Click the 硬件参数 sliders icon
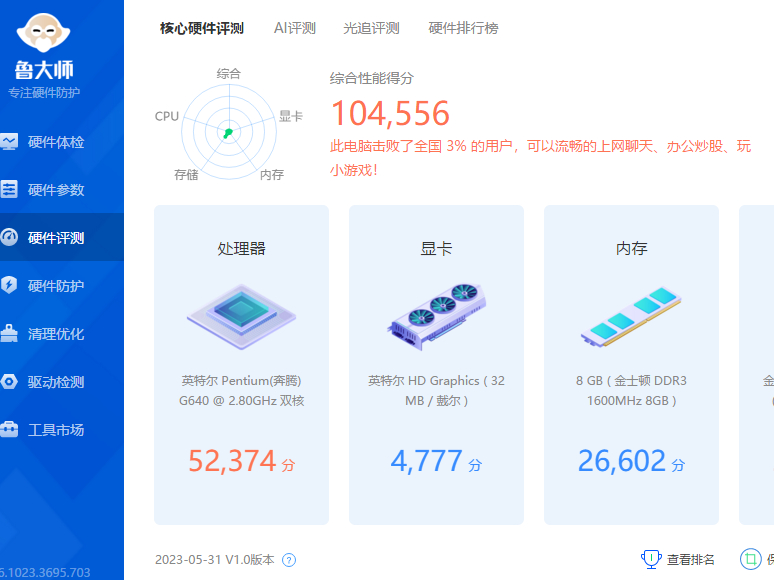 tap(8, 190)
